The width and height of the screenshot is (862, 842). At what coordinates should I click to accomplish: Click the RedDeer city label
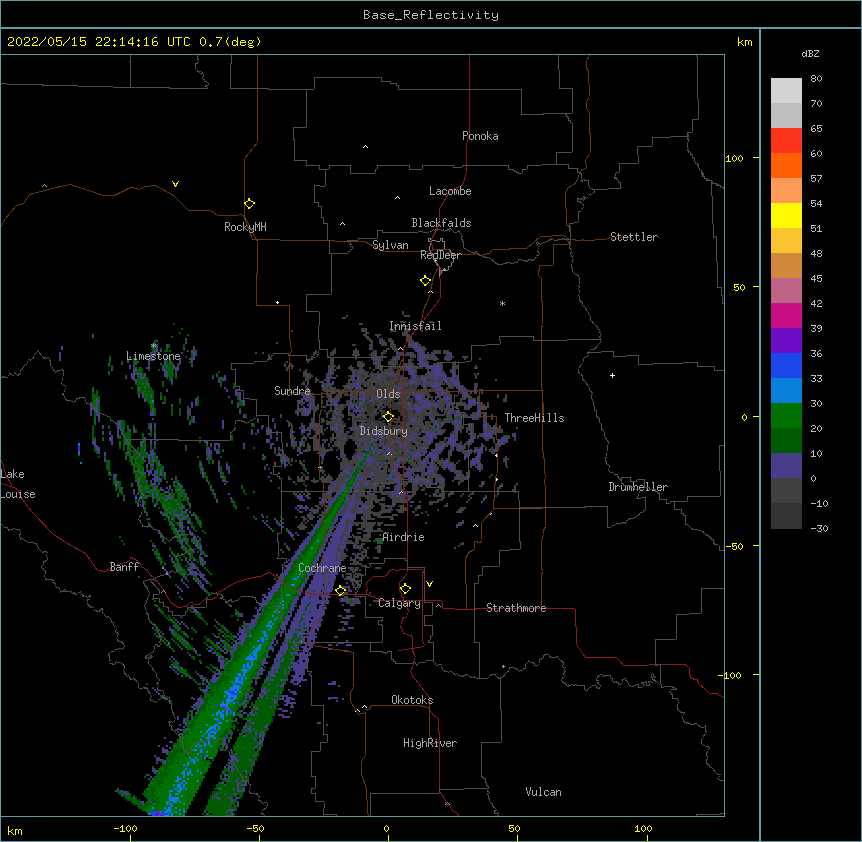(440, 255)
